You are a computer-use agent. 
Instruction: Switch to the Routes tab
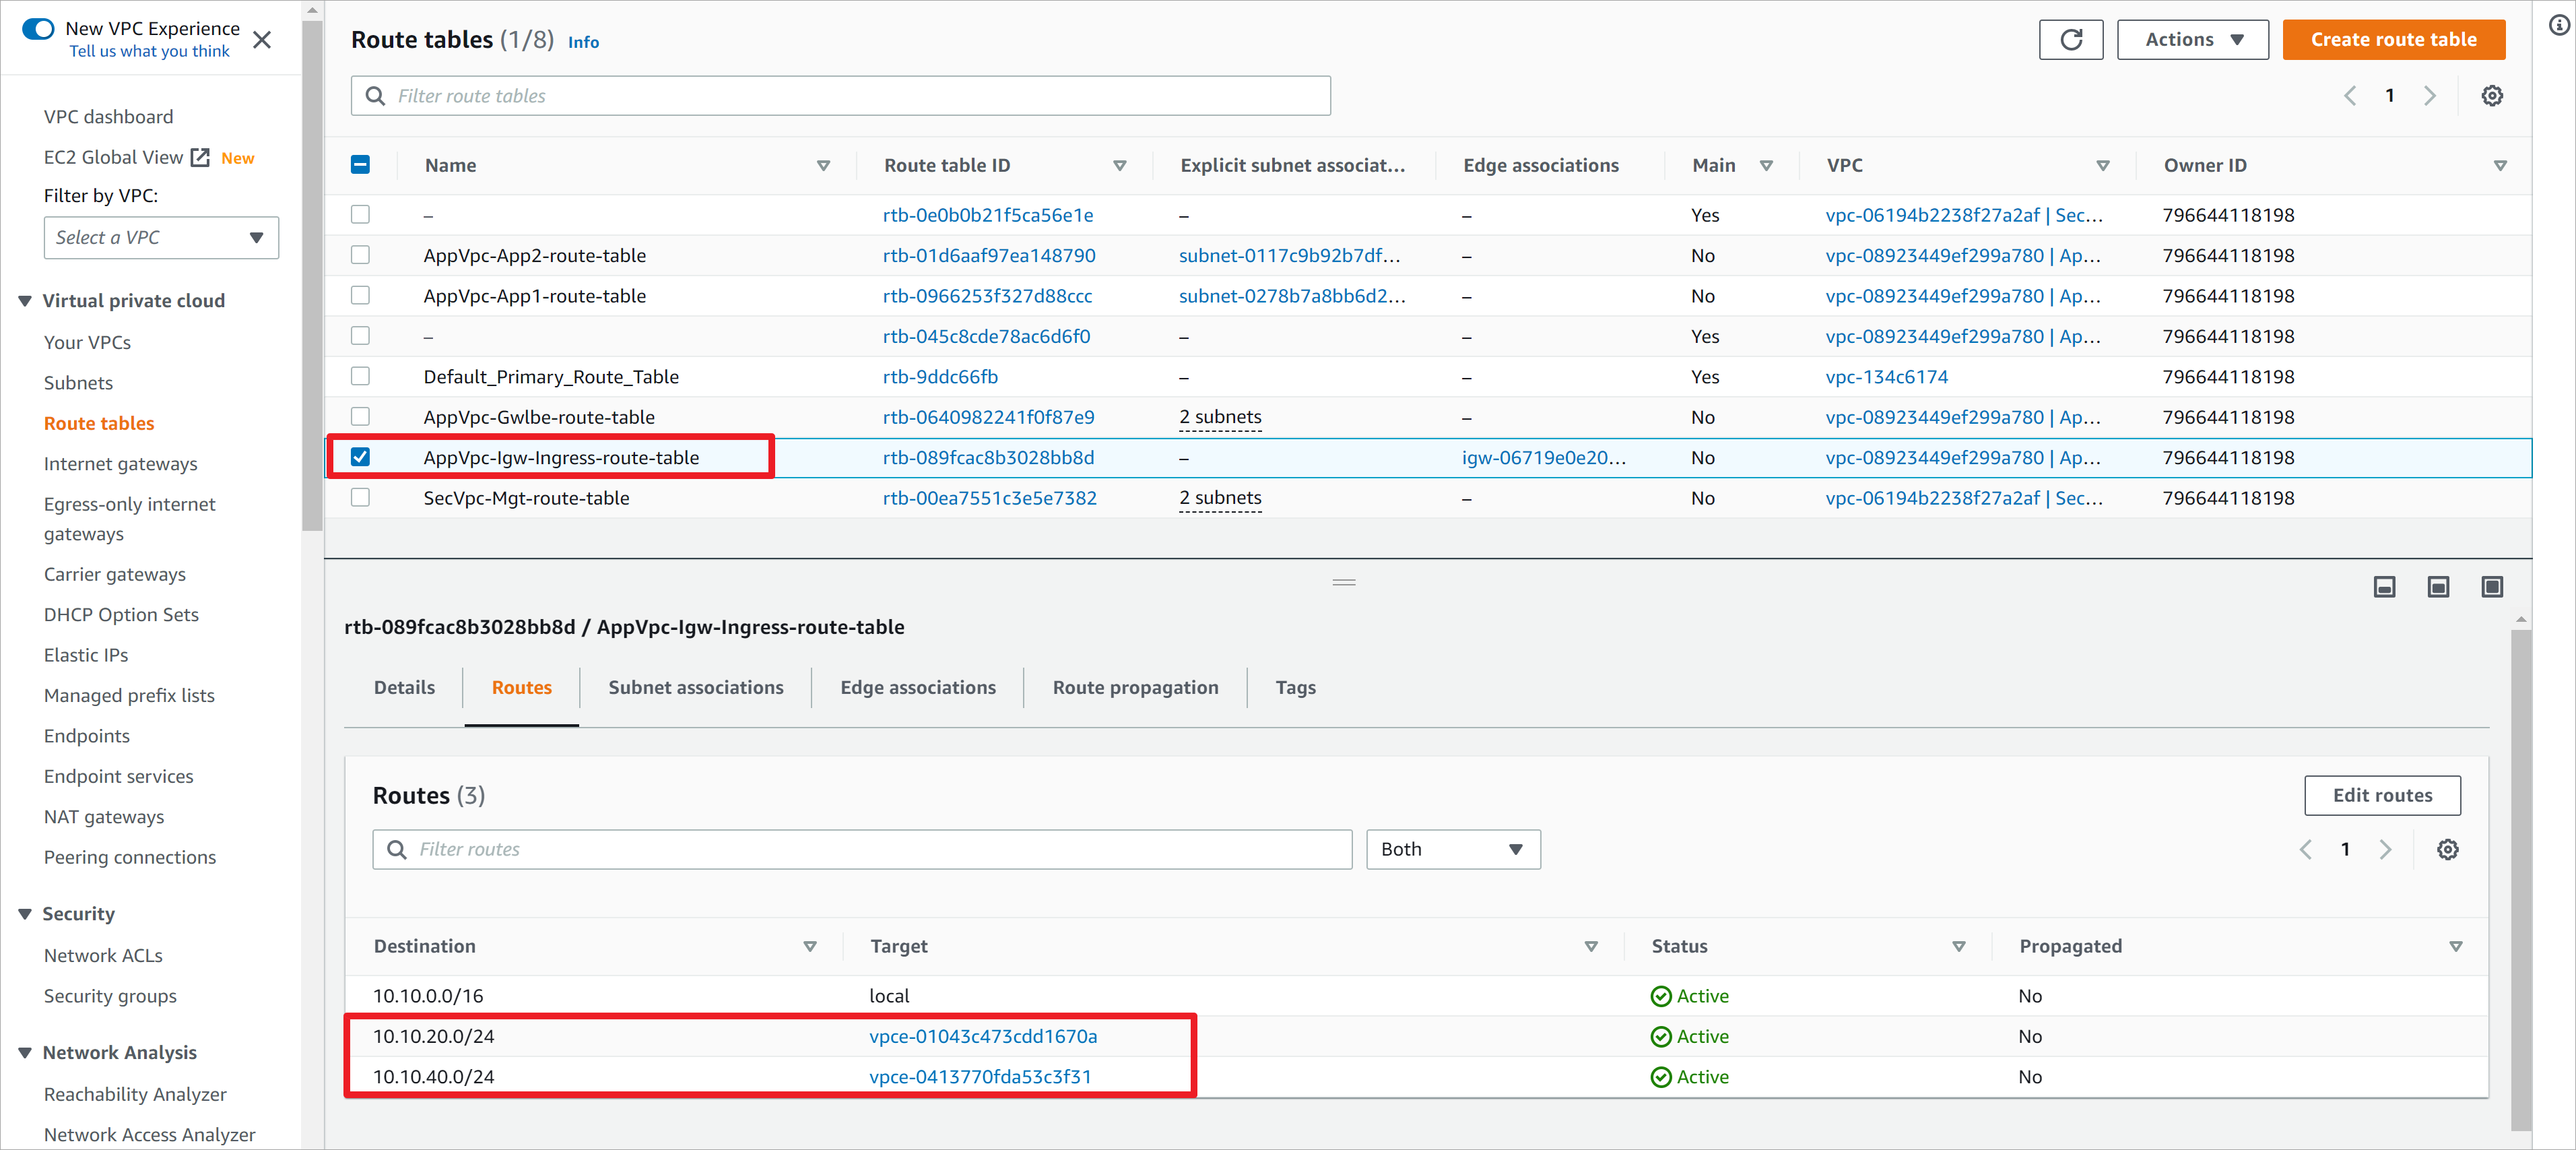point(521,688)
